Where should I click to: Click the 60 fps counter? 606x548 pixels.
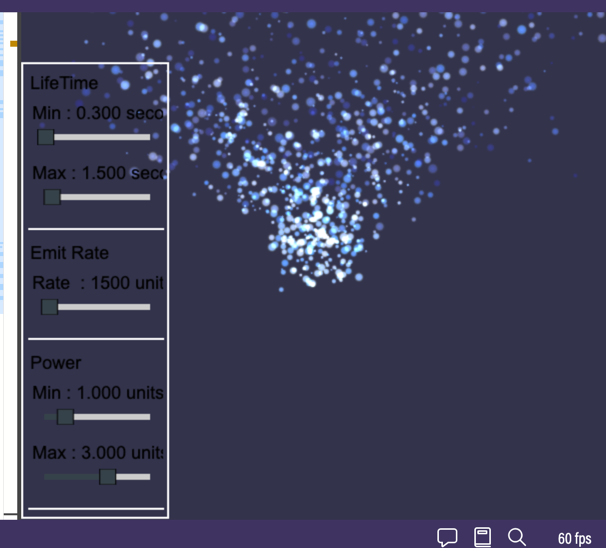[x=574, y=538]
